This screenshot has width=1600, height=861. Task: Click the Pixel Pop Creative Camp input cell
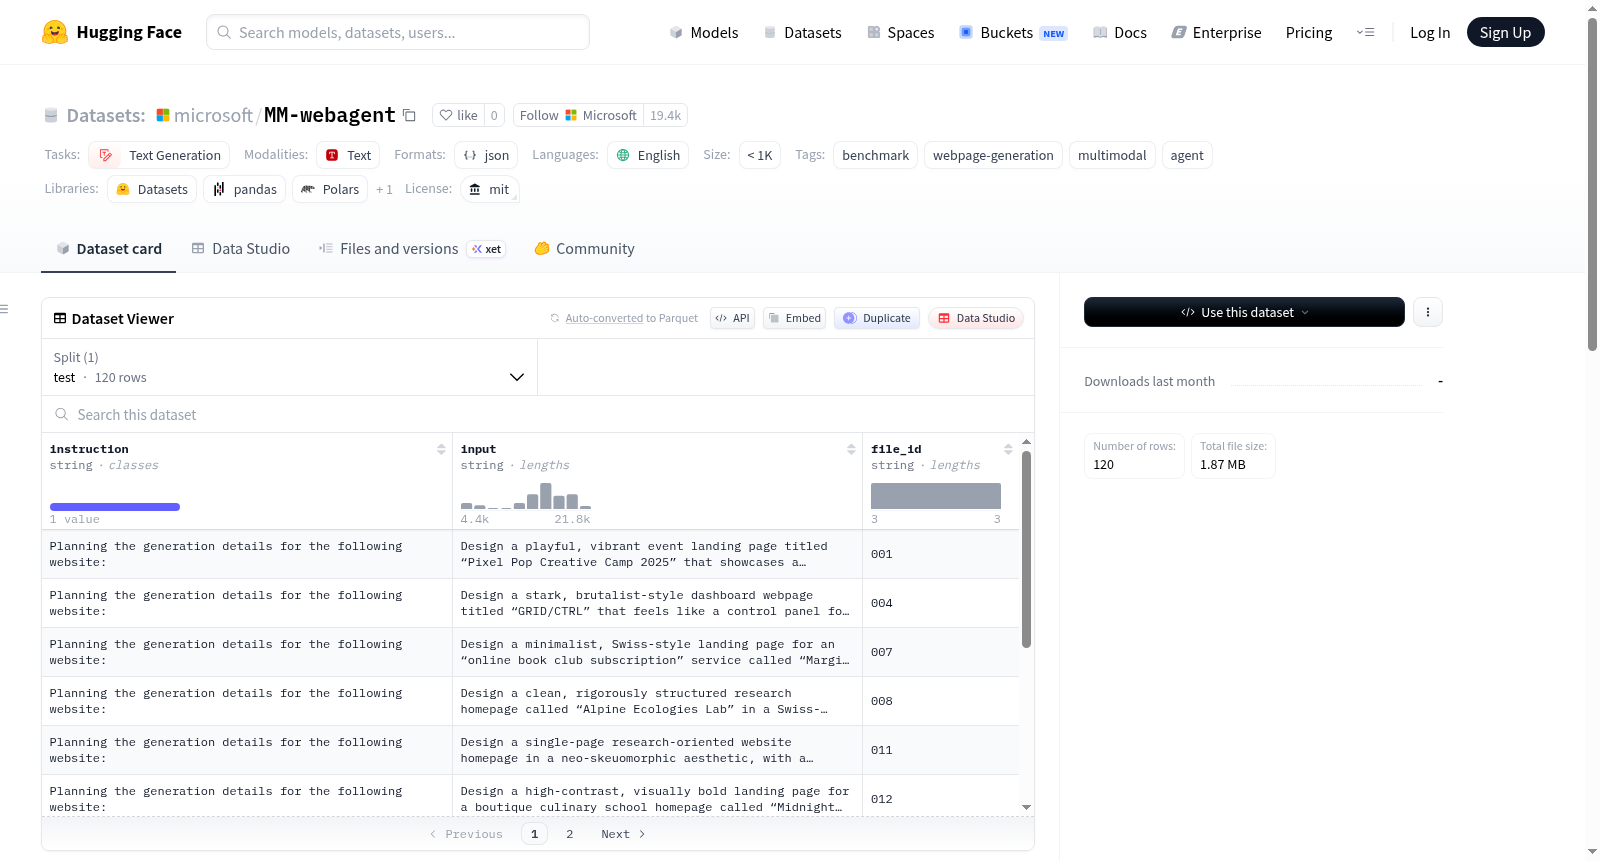coord(657,554)
